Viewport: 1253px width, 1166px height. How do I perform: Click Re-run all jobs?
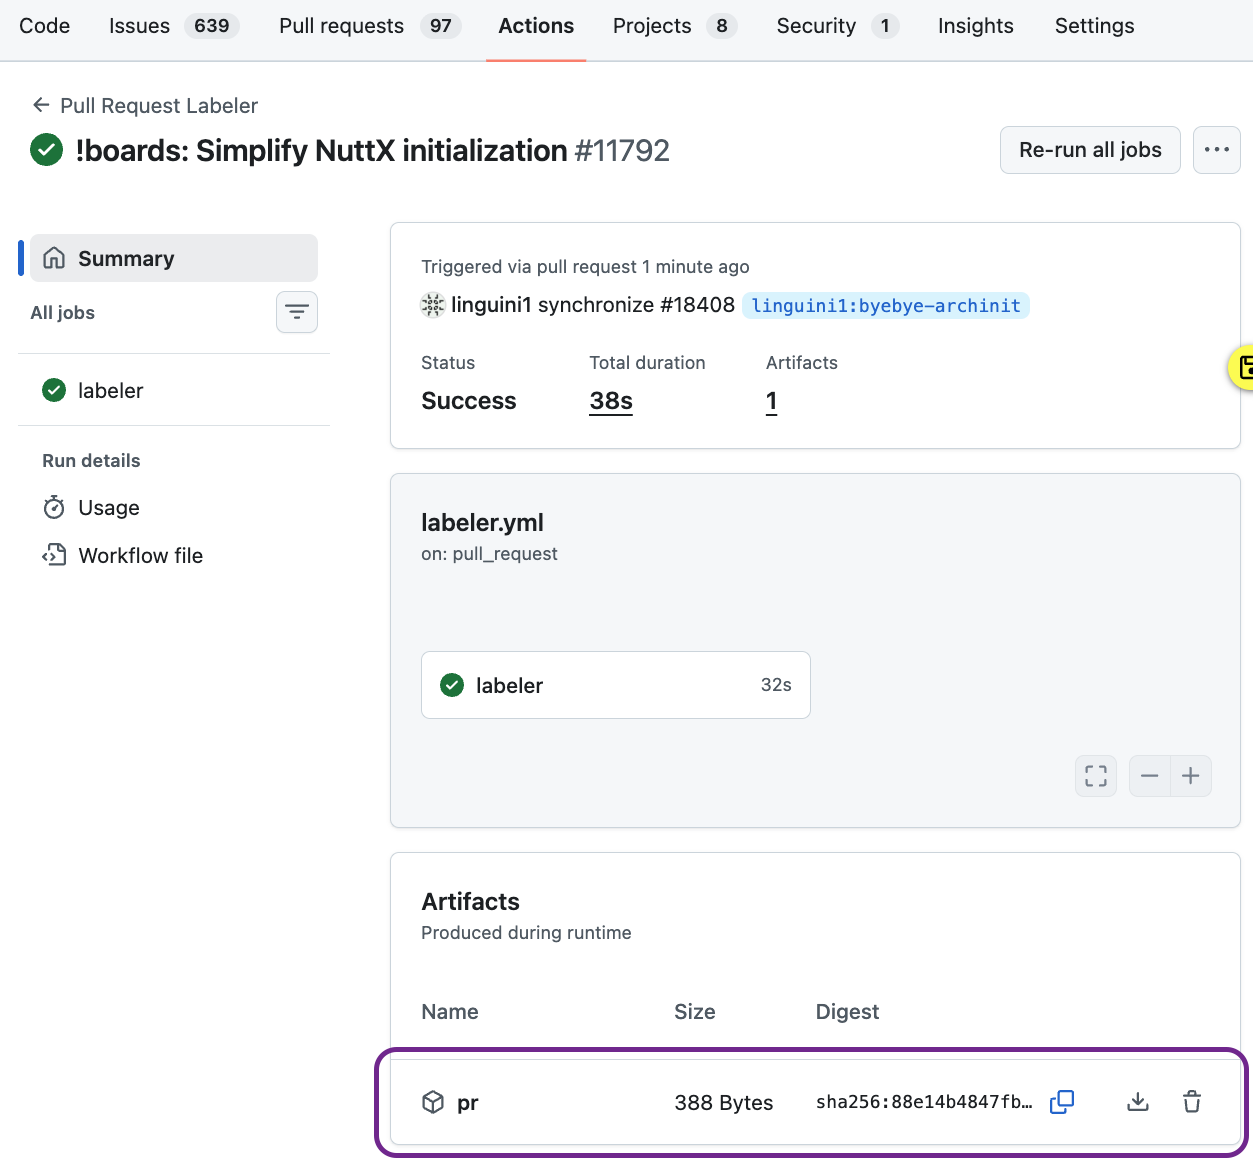pyautogui.click(x=1089, y=149)
